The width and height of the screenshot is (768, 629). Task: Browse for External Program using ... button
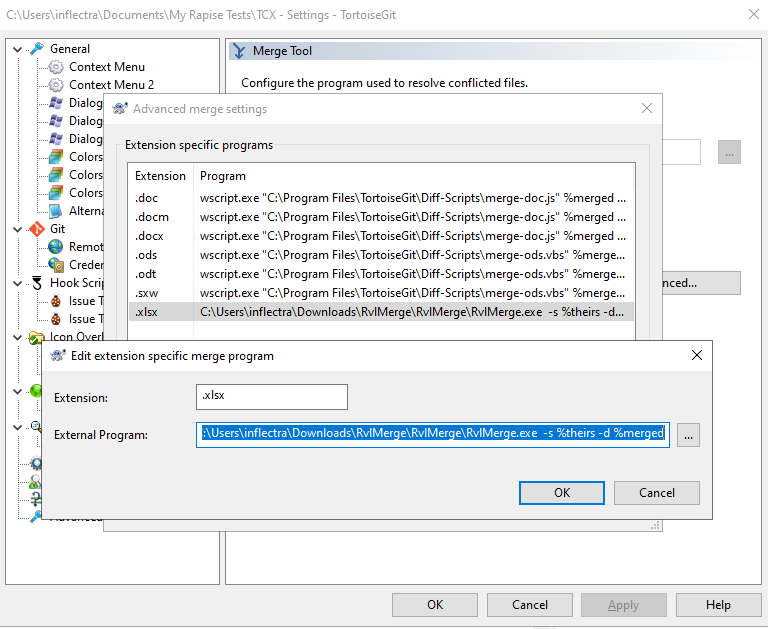pyautogui.click(x=688, y=435)
